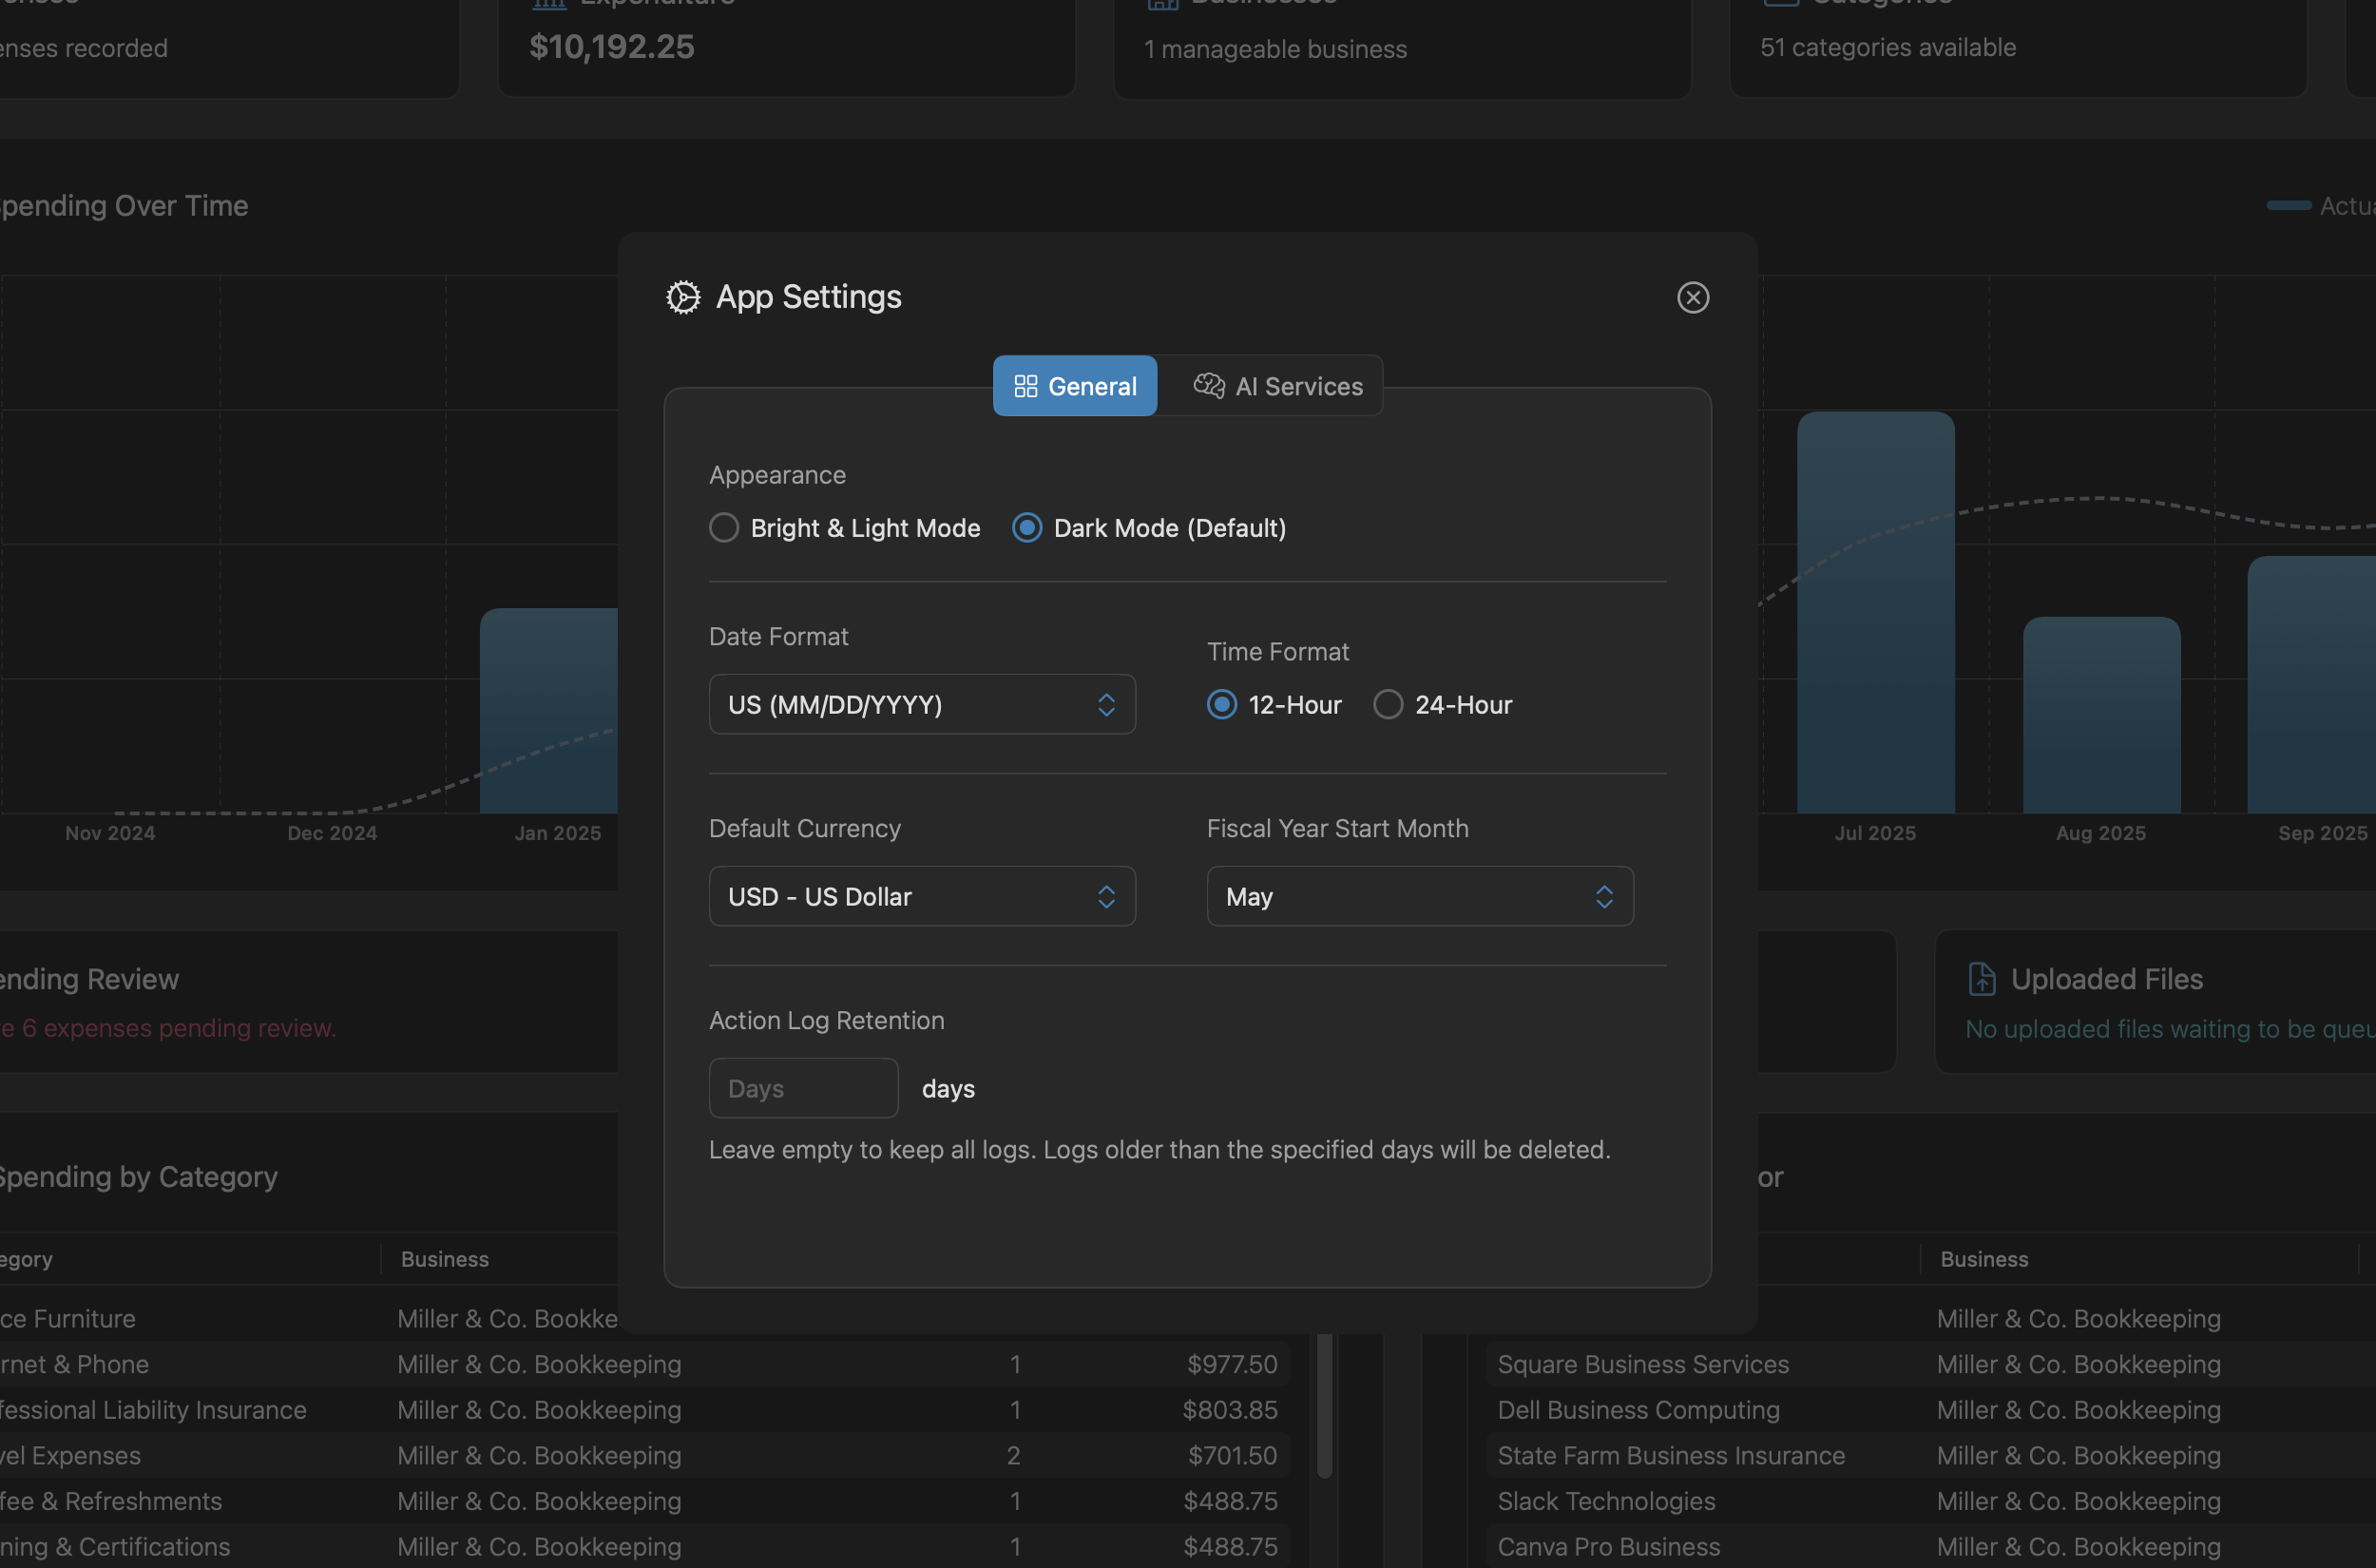Image resolution: width=2376 pixels, height=1568 pixels.
Task: Select Bright & Light Mode appearance
Action: tap(724, 527)
